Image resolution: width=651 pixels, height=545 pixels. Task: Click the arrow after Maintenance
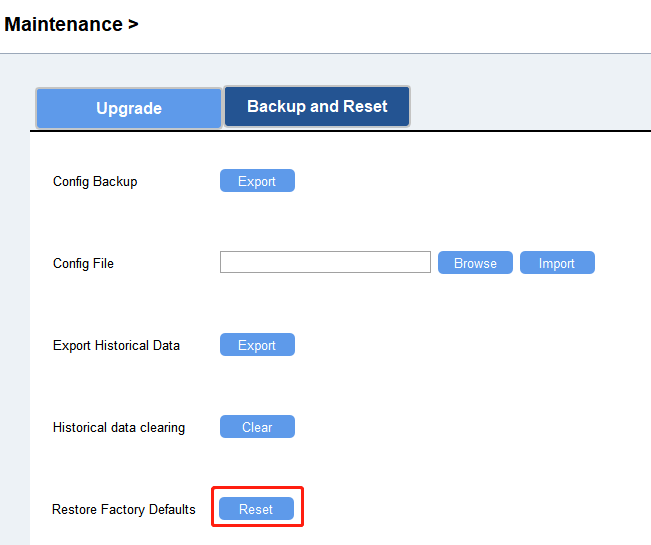click(133, 24)
